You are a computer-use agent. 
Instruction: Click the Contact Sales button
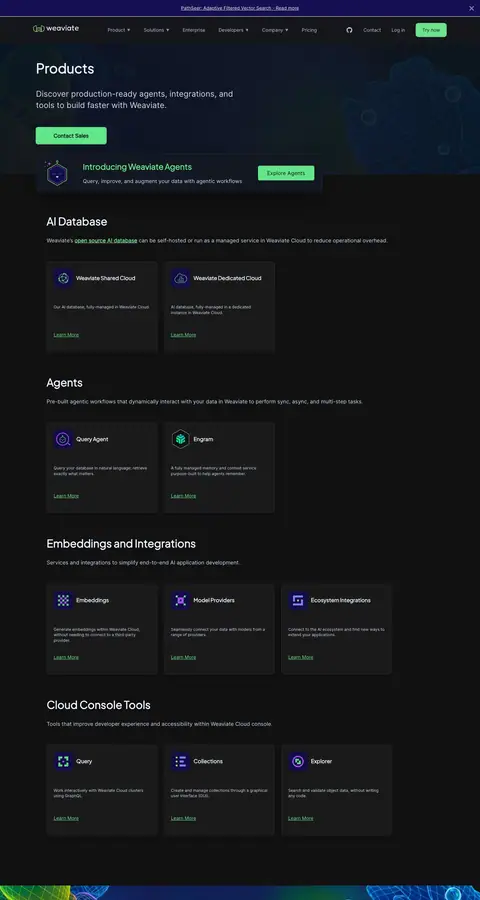[71, 136]
